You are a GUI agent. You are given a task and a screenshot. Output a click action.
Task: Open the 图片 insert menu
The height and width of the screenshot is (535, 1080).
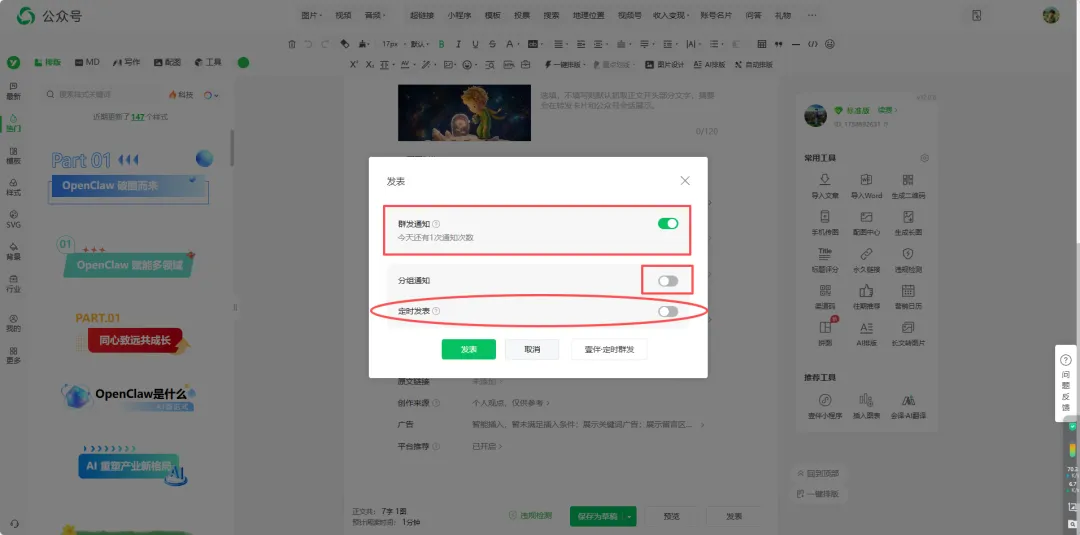tap(311, 15)
